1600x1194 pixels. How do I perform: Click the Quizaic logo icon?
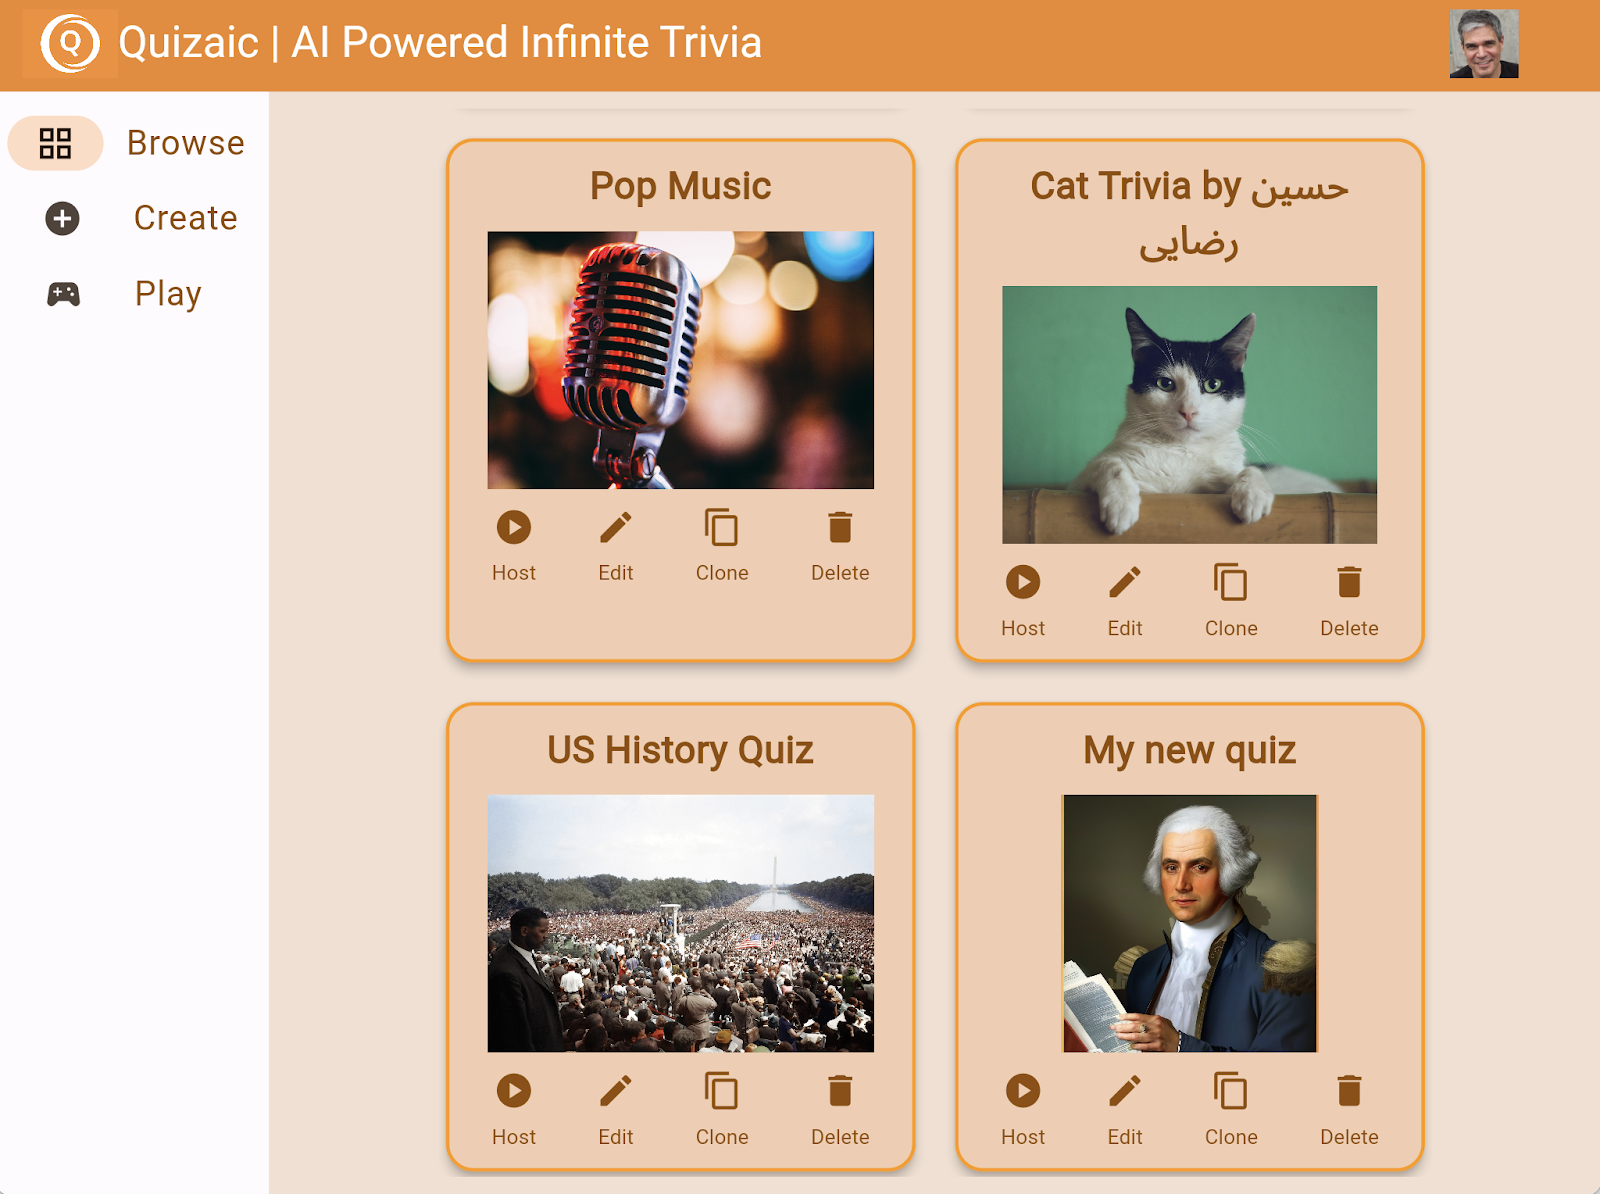(70, 44)
